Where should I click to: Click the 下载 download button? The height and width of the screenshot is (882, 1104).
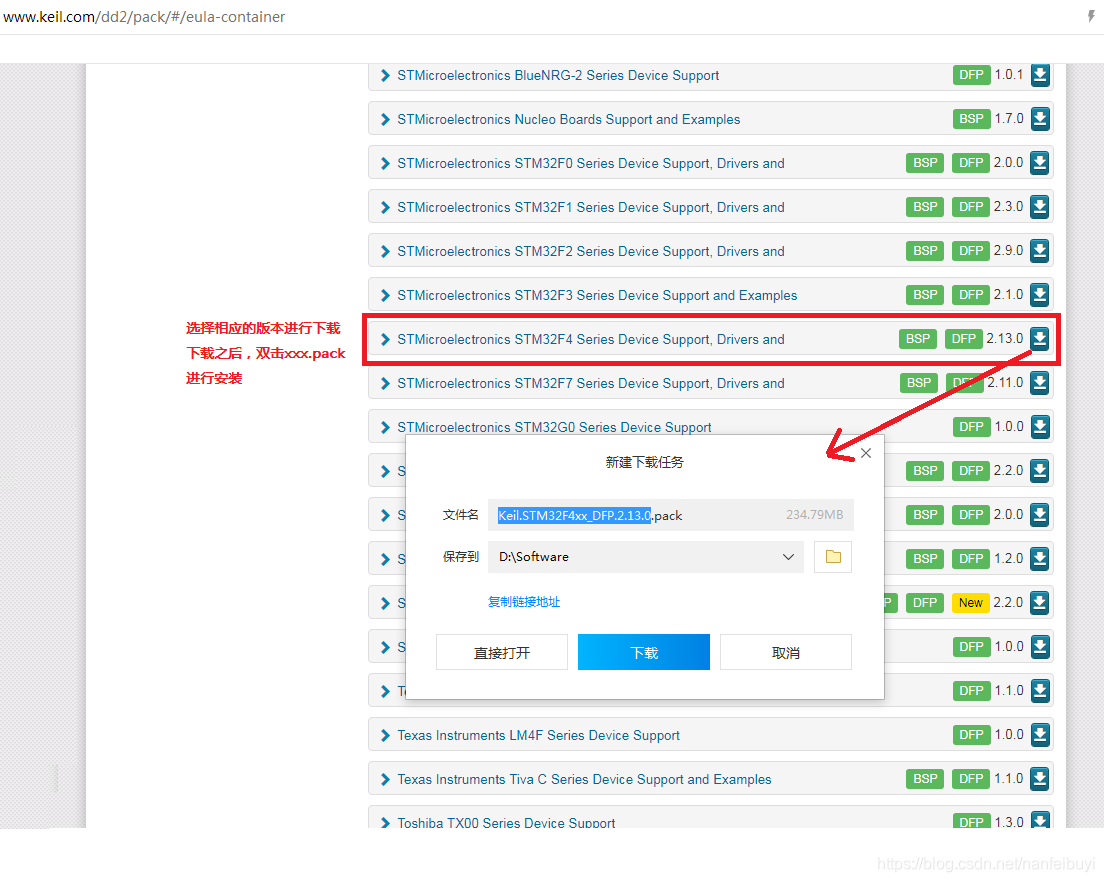click(644, 652)
